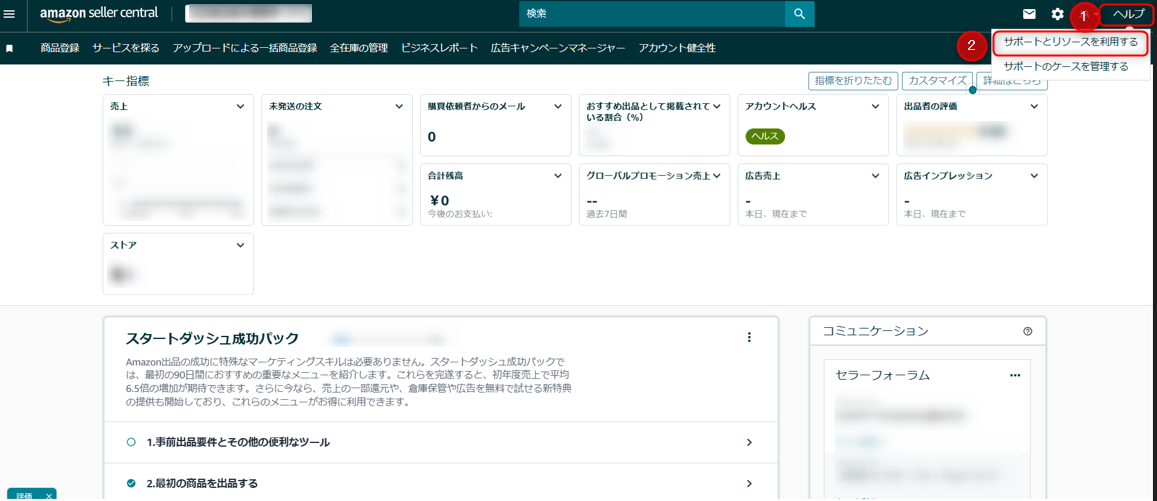Viewport: 1157px width, 501px height.
Task: Expand the 広告インプレッション card dropdown
Action: (1034, 176)
